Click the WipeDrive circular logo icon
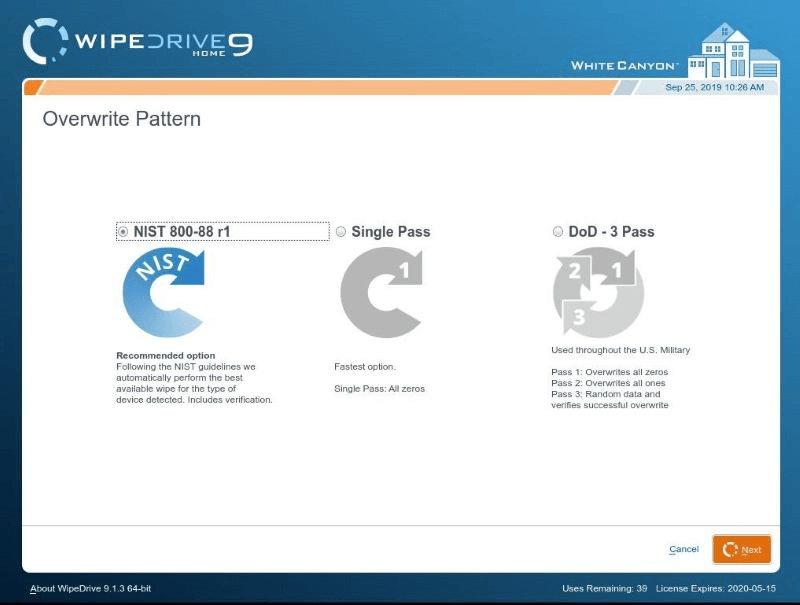Viewport: 800px width, 605px height. coord(46,41)
